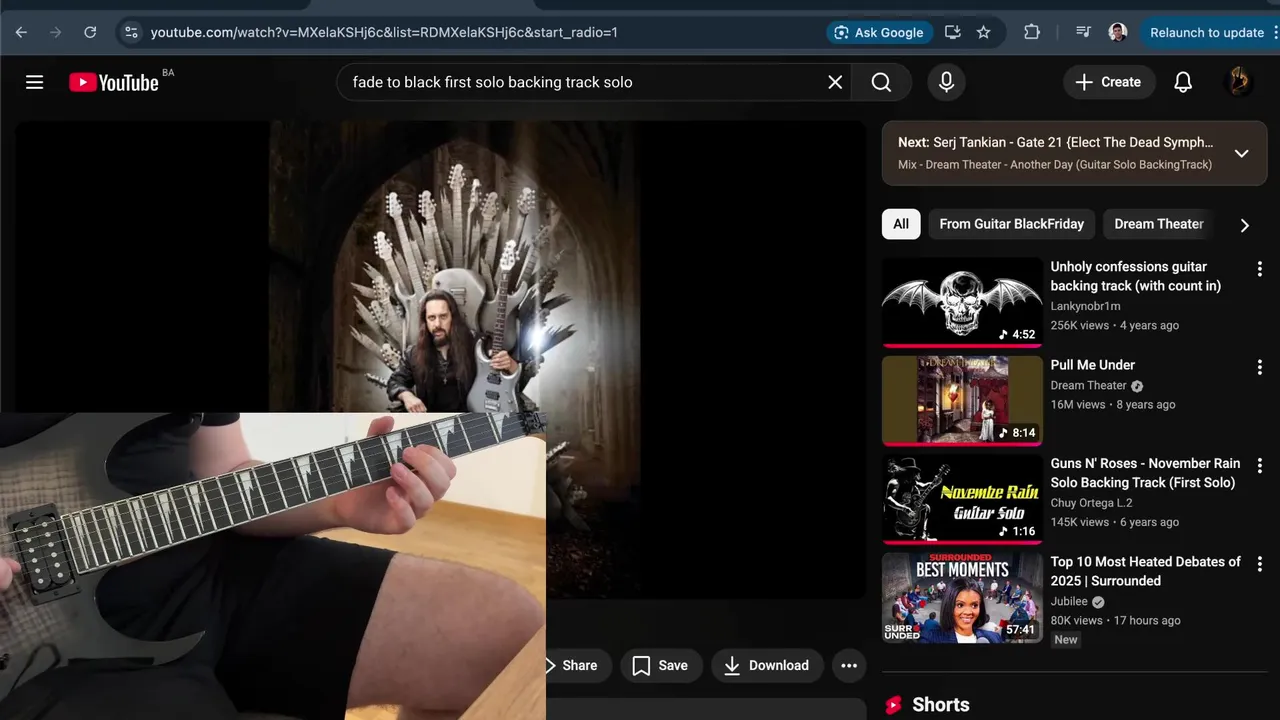Viewport: 1280px width, 720px height.
Task: Visit the Jubilee channel
Action: (x=1069, y=601)
